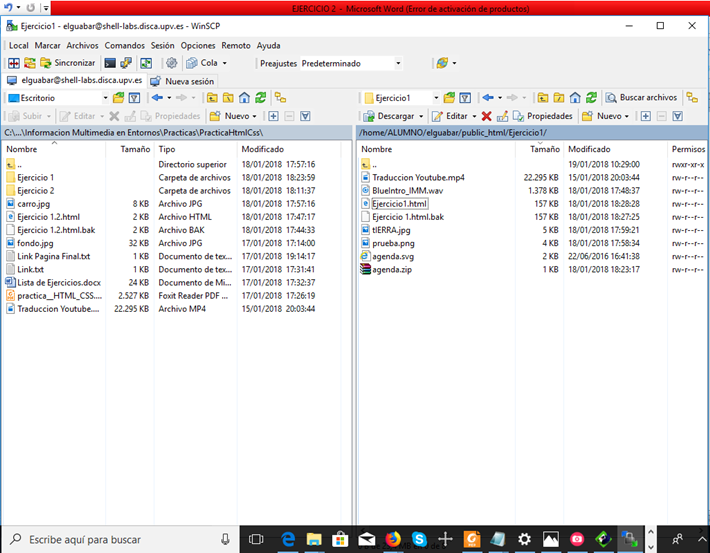The width and height of the screenshot is (710, 553).
Task: Open Settings gear from taskbar
Action: (x=524, y=539)
